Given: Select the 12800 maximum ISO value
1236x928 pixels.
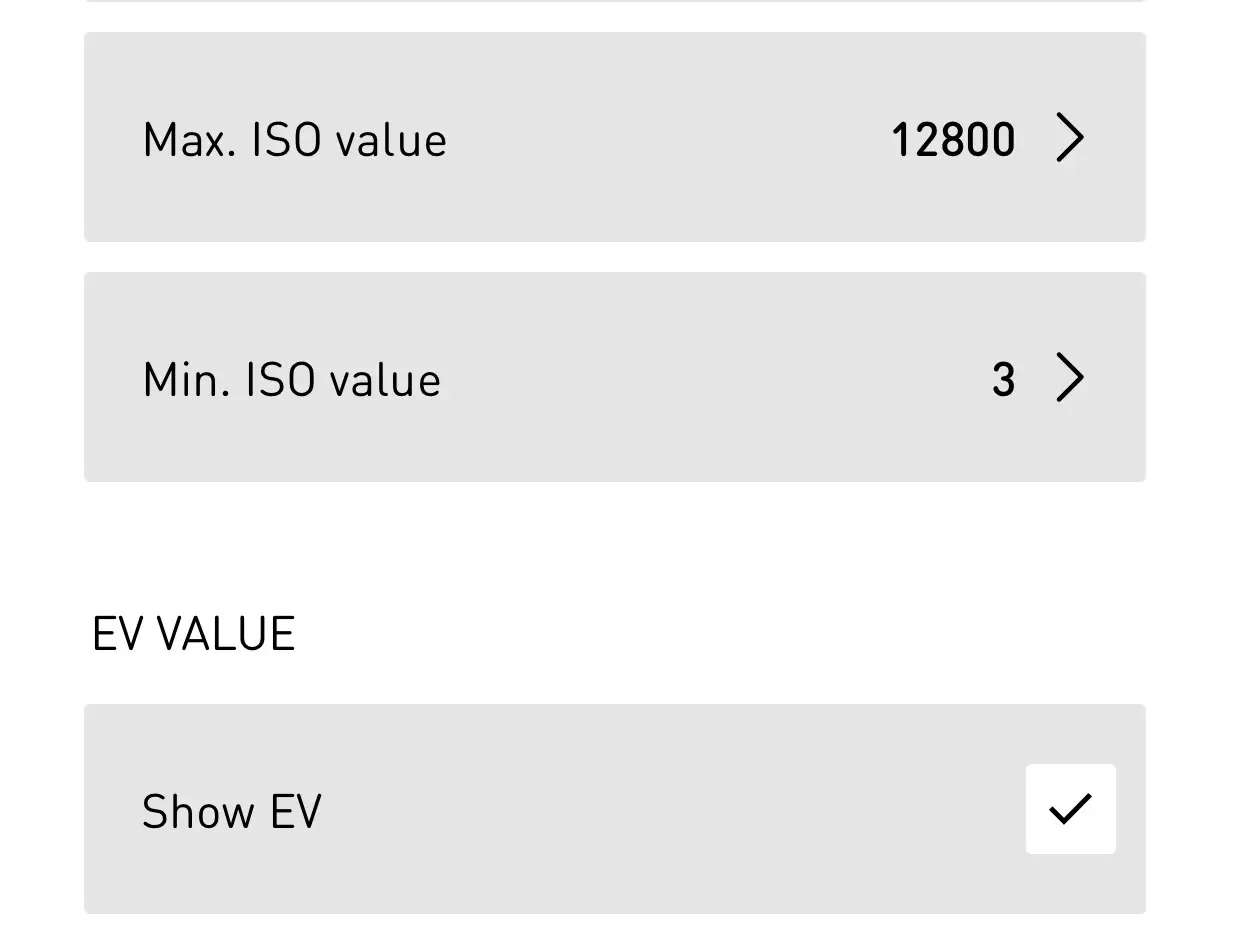Looking at the screenshot, I should click(x=952, y=139).
